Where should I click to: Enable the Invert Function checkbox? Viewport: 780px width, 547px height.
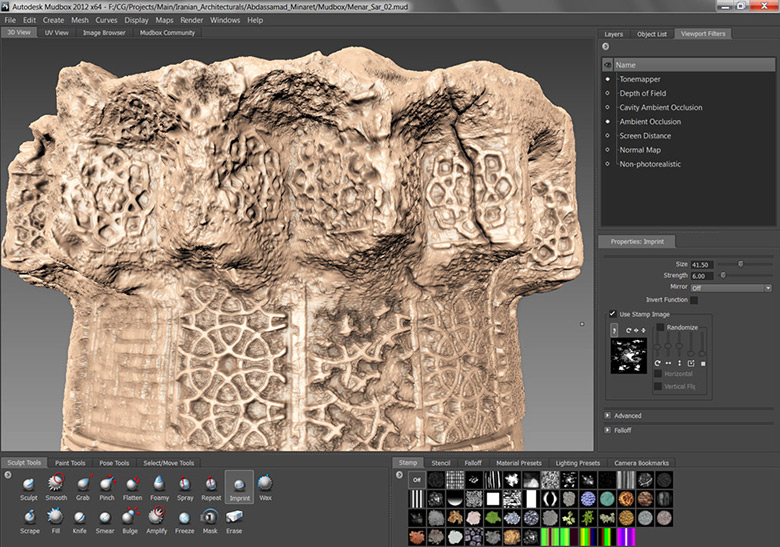[694, 299]
